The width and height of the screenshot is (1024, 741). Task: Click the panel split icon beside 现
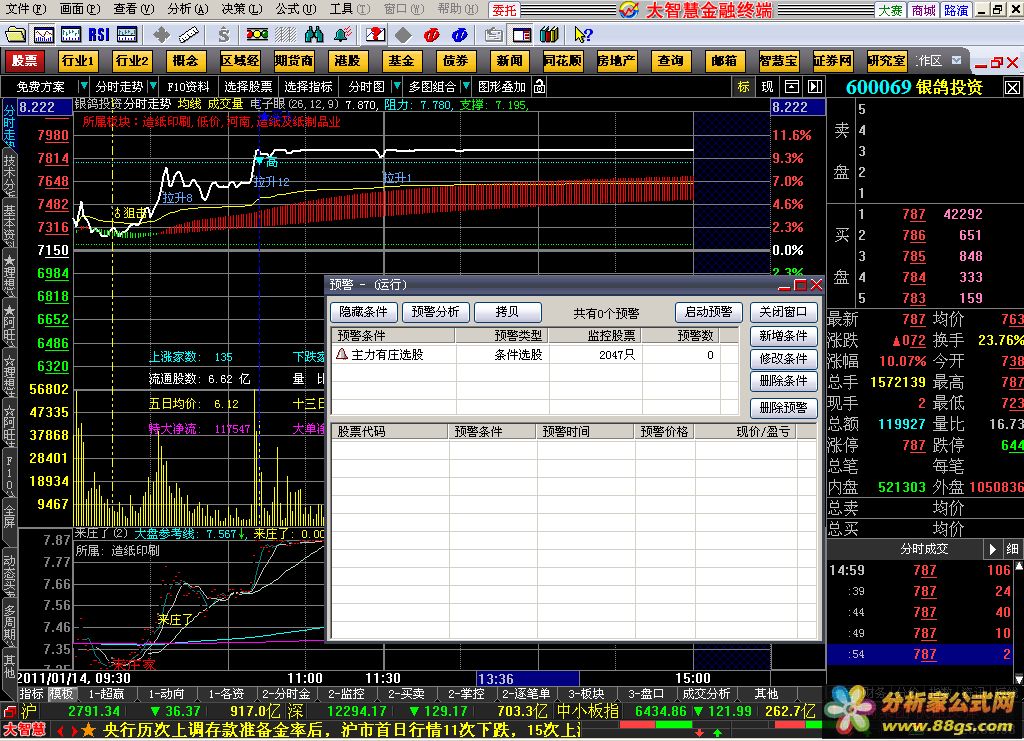(792, 86)
